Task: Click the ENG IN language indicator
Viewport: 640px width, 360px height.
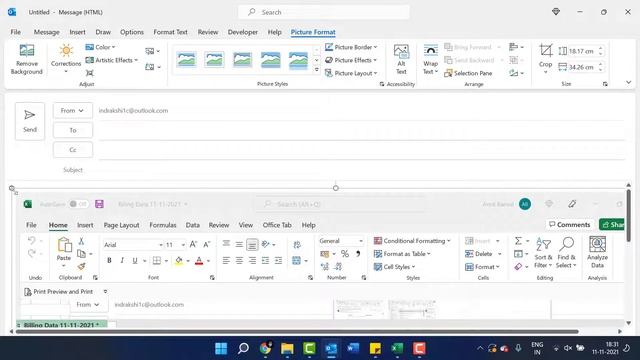Action: tap(537, 348)
